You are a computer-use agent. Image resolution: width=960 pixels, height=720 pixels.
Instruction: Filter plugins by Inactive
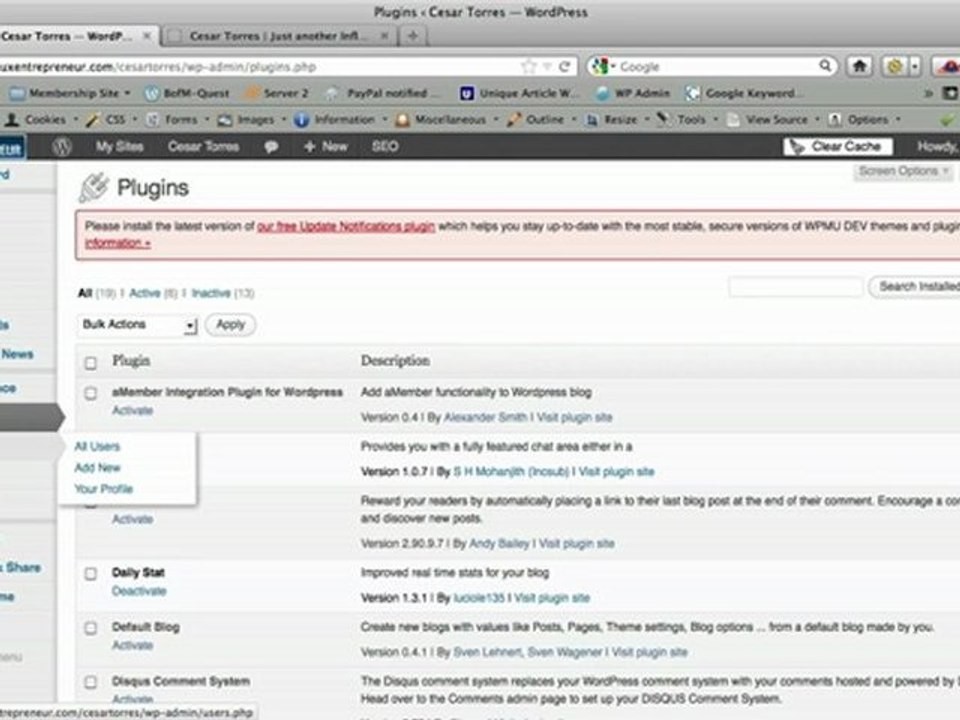[211, 293]
